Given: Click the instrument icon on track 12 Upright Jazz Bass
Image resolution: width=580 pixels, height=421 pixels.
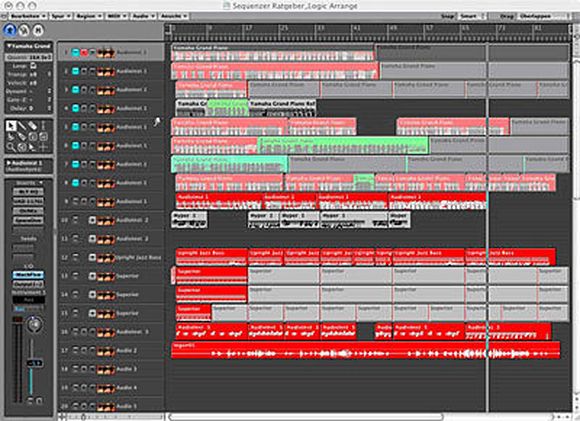Looking at the screenshot, I should [105, 258].
